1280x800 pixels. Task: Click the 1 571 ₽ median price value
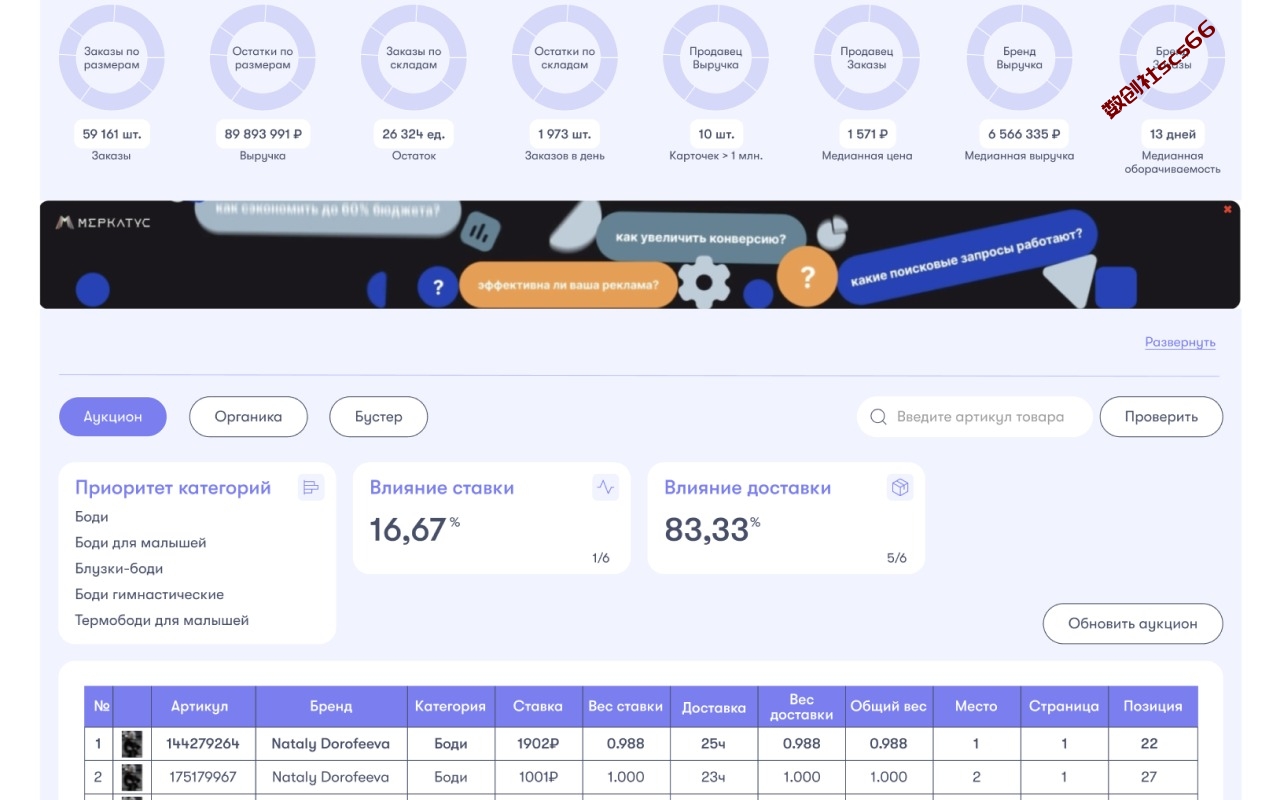pyautogui.click(x=867, y=134)
